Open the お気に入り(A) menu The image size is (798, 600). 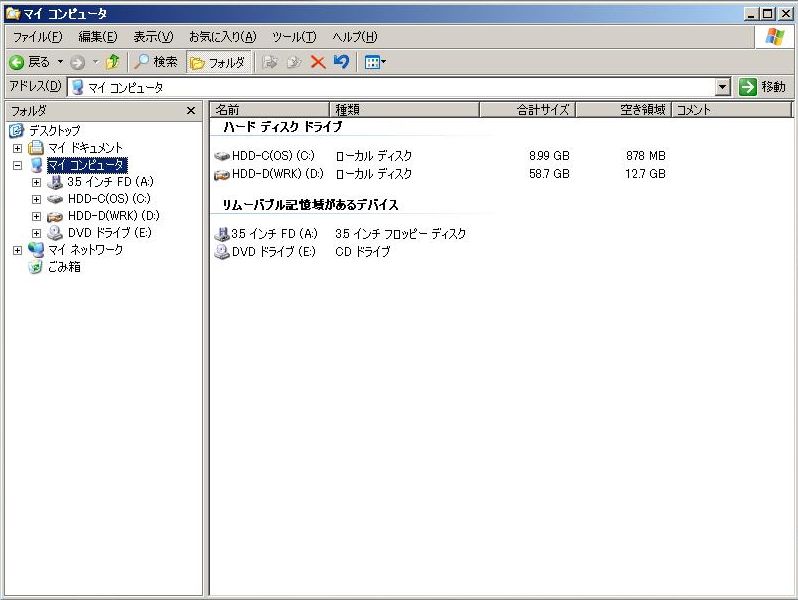click(x=223, y=37)
